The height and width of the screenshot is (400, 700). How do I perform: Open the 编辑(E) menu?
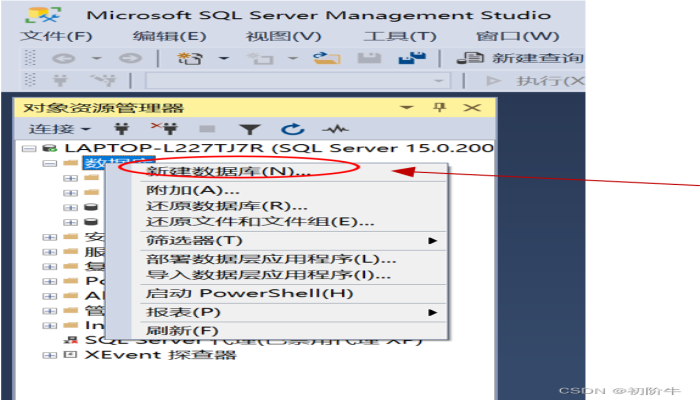pyautogui.click(x=169, y=36)
